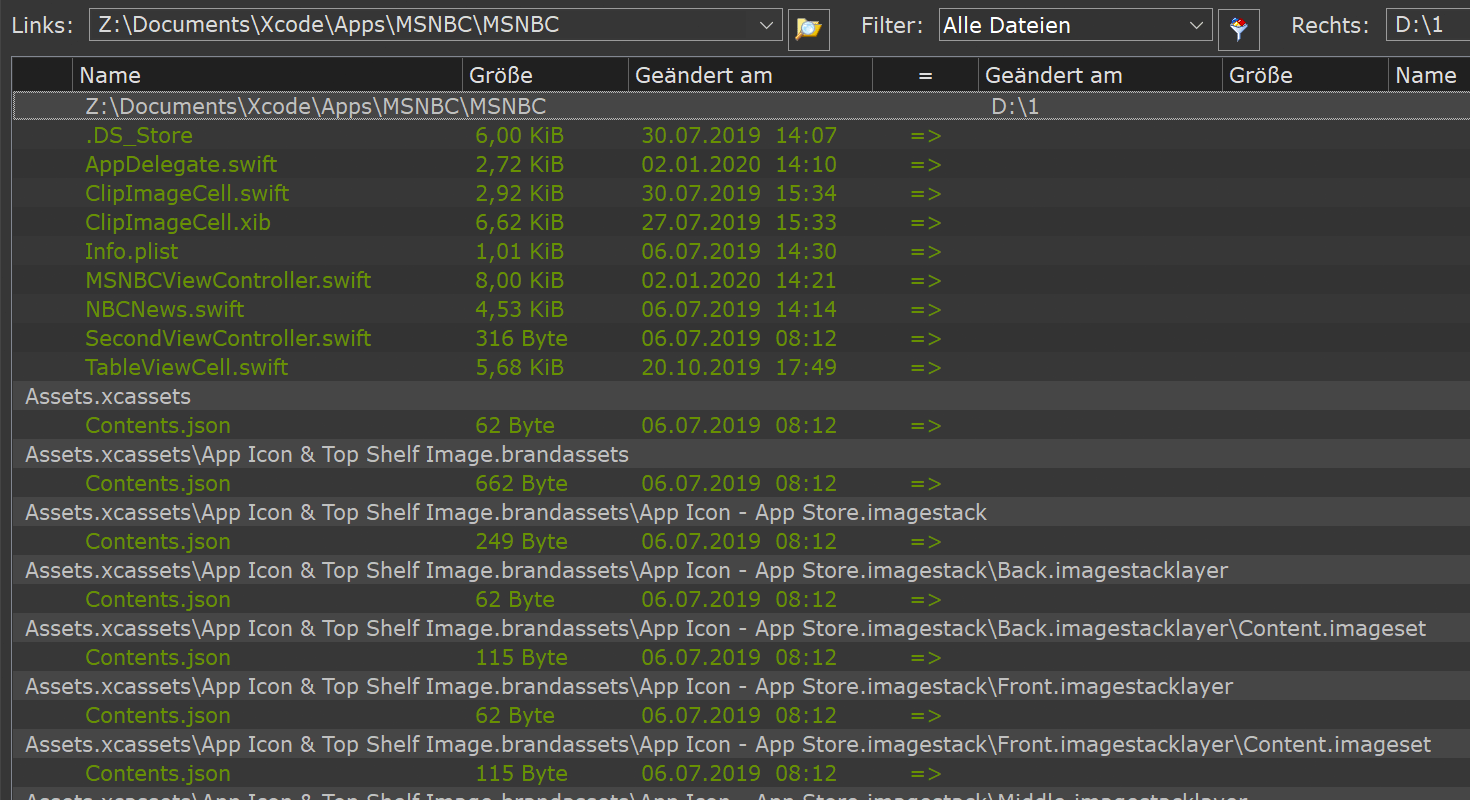The height and width of the screenshot is (800, 1470).
Task: Click into the Rechts path field
Action: click(1428, 25)
